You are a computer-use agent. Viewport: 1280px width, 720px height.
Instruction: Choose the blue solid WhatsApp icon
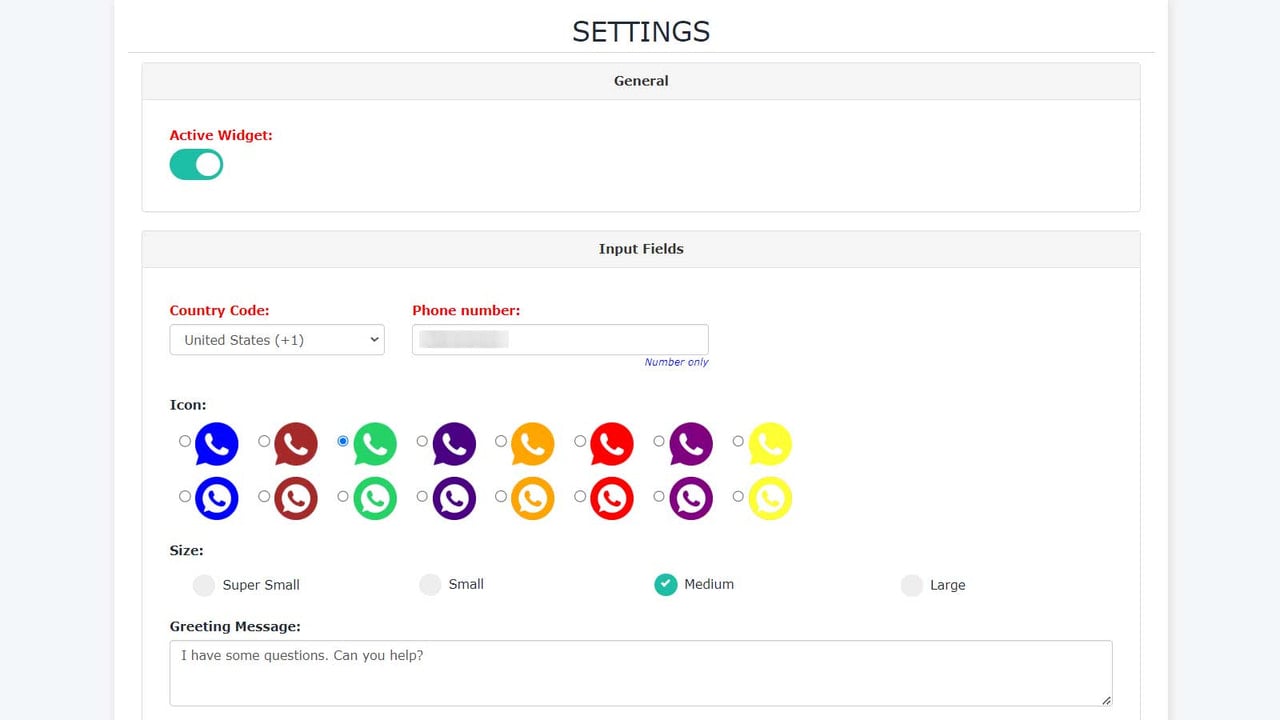[x=217, y=444]
